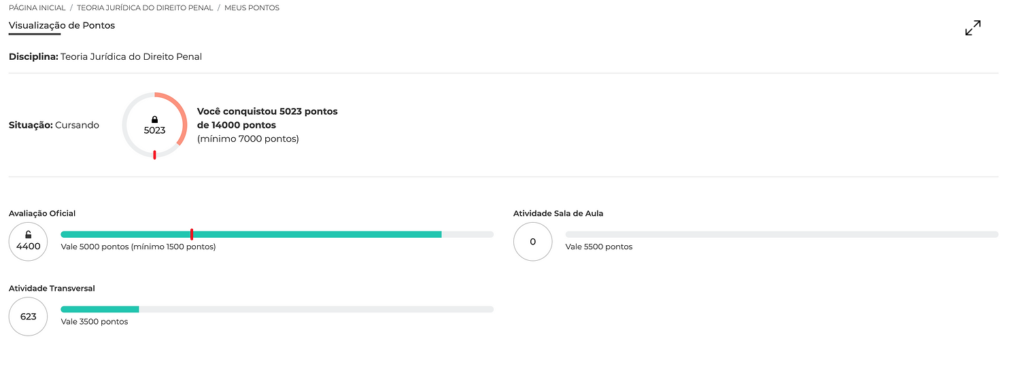1024x379 pixels.
Task: Click the Avaliação Oficial heading
Action: coord(42,214)
